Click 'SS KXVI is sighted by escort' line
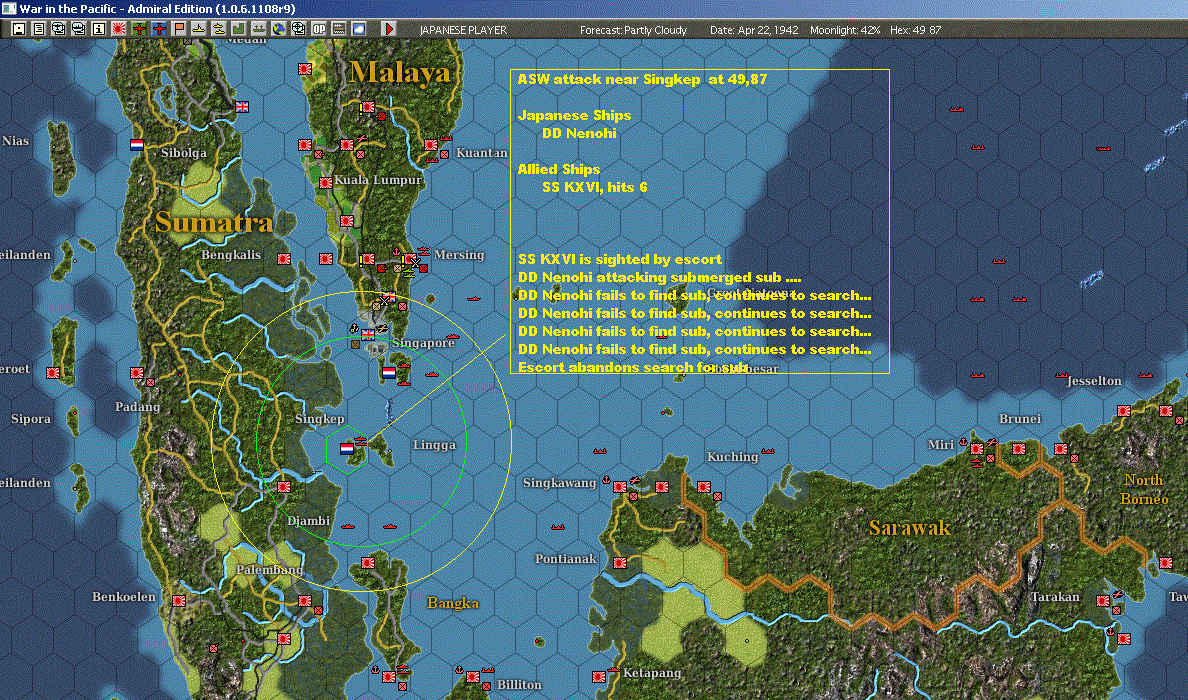This screenshot has width=1188, height=700. [x=620, y=259]
